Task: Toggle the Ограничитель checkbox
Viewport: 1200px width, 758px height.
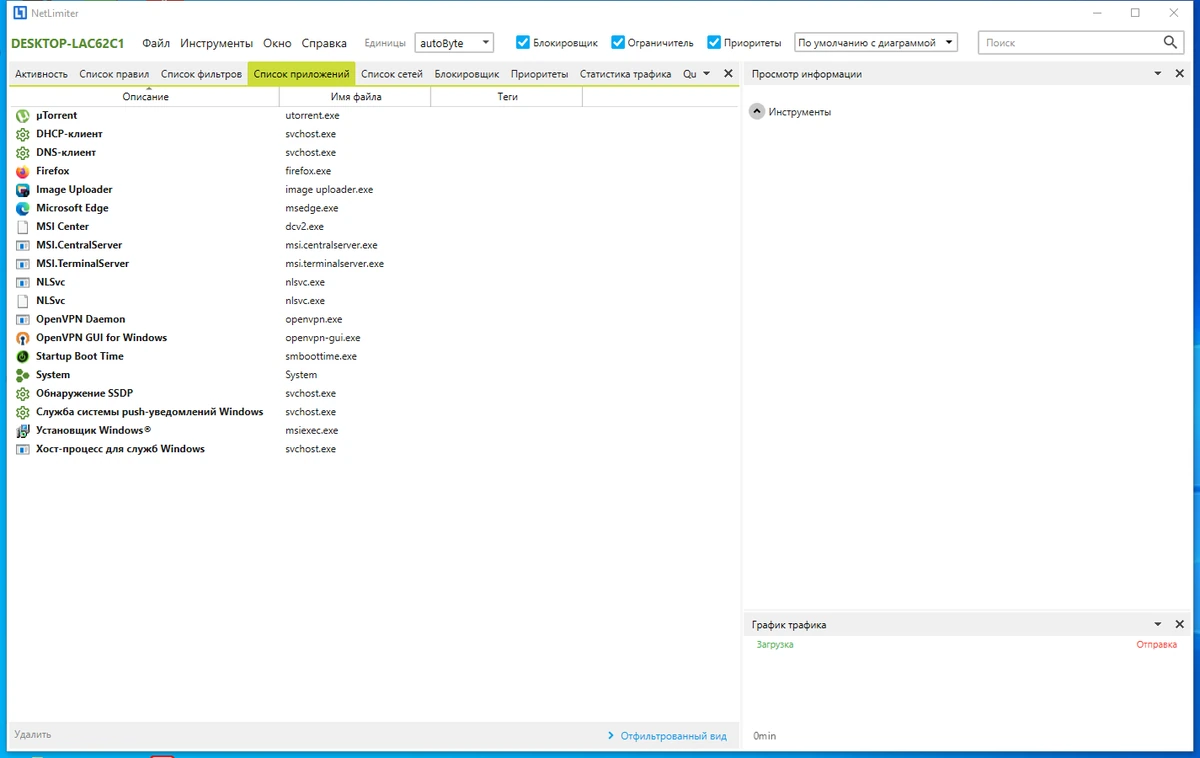Action: click(618, 42)
